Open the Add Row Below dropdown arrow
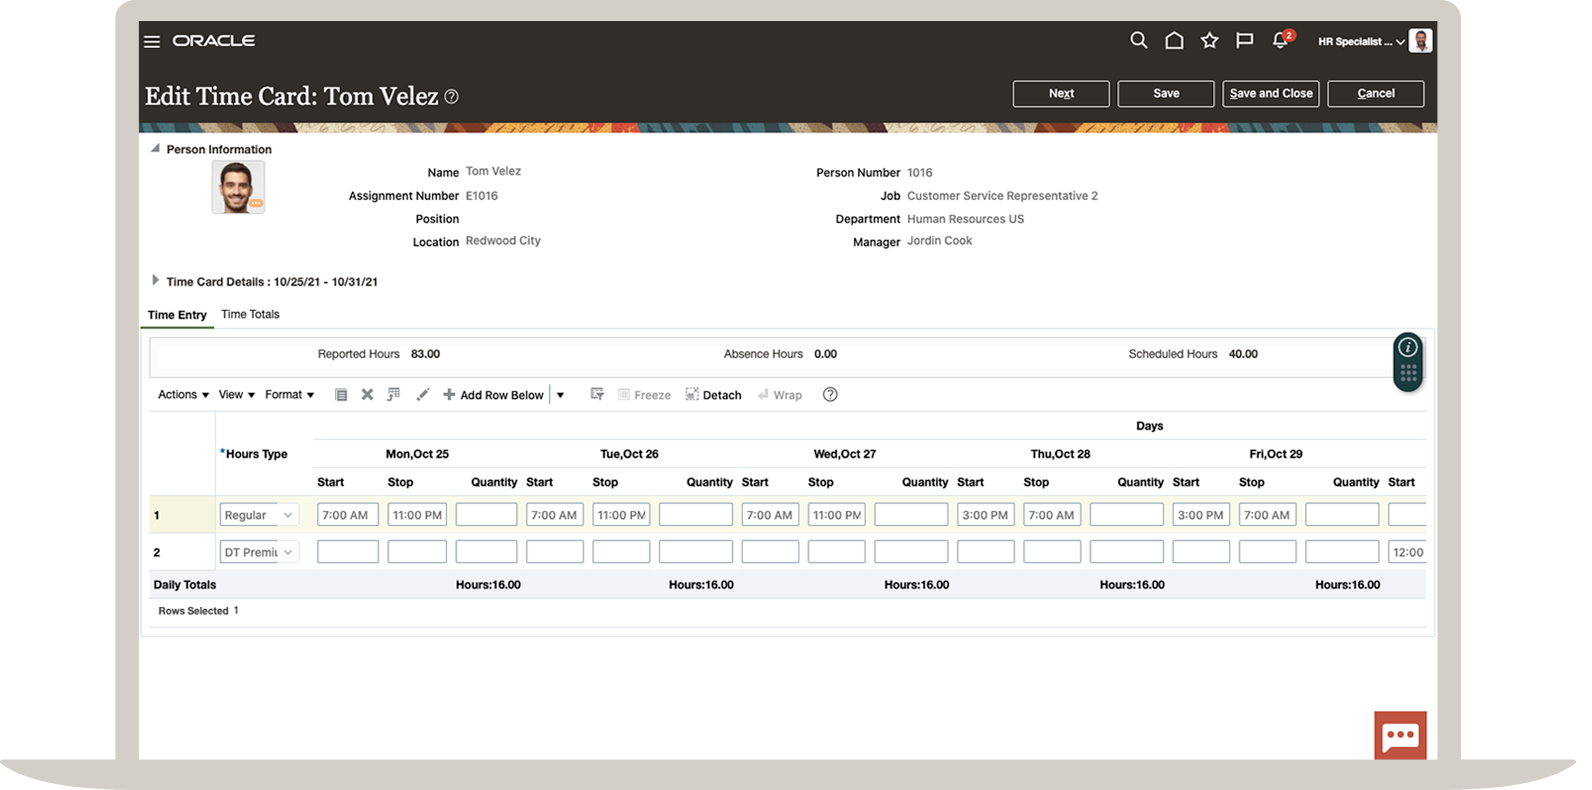Image resolution: width=1592 pixels, height=790 pixels. [x=560, y=395]
